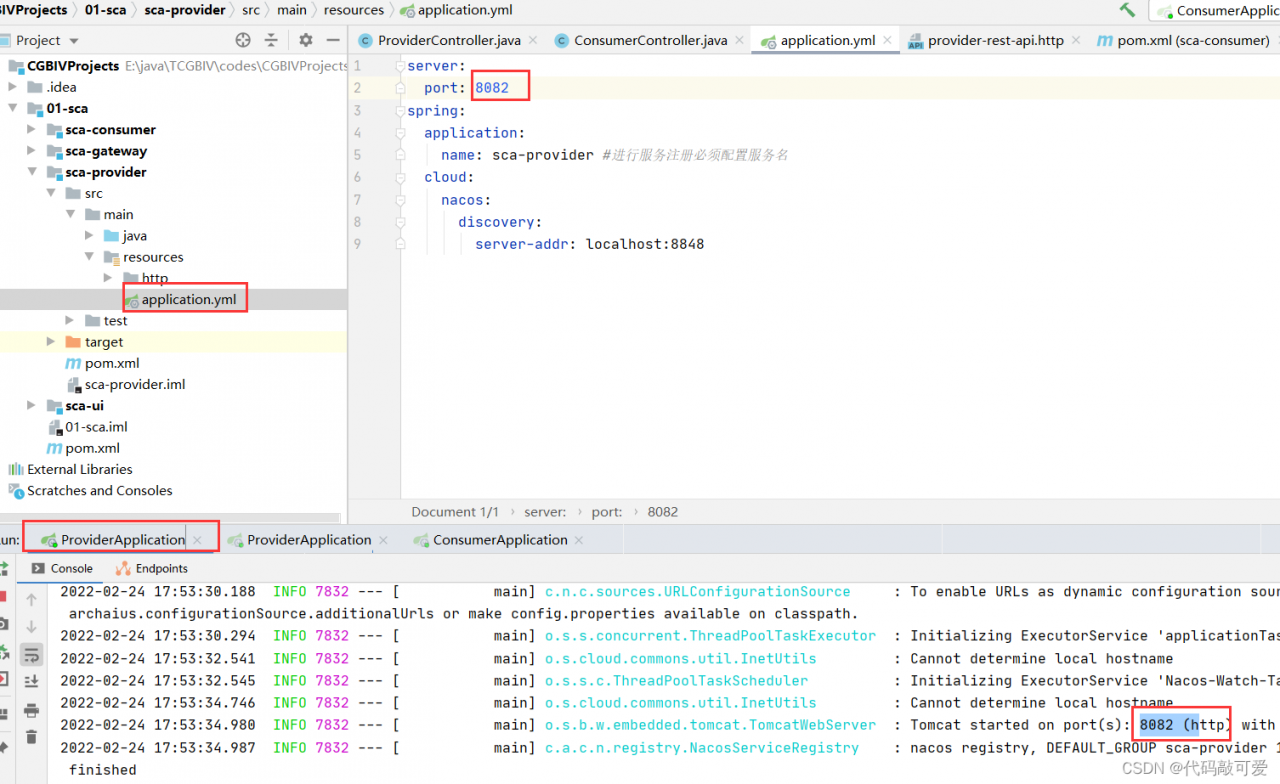This screenshot has height=784, width=1280.
Task: Select application.yml in project tree
Action: [188, 299]
